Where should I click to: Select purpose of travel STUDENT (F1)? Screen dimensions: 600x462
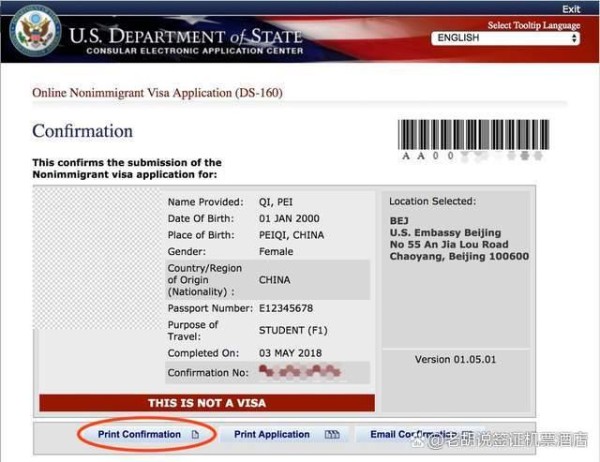pos(293,330)
